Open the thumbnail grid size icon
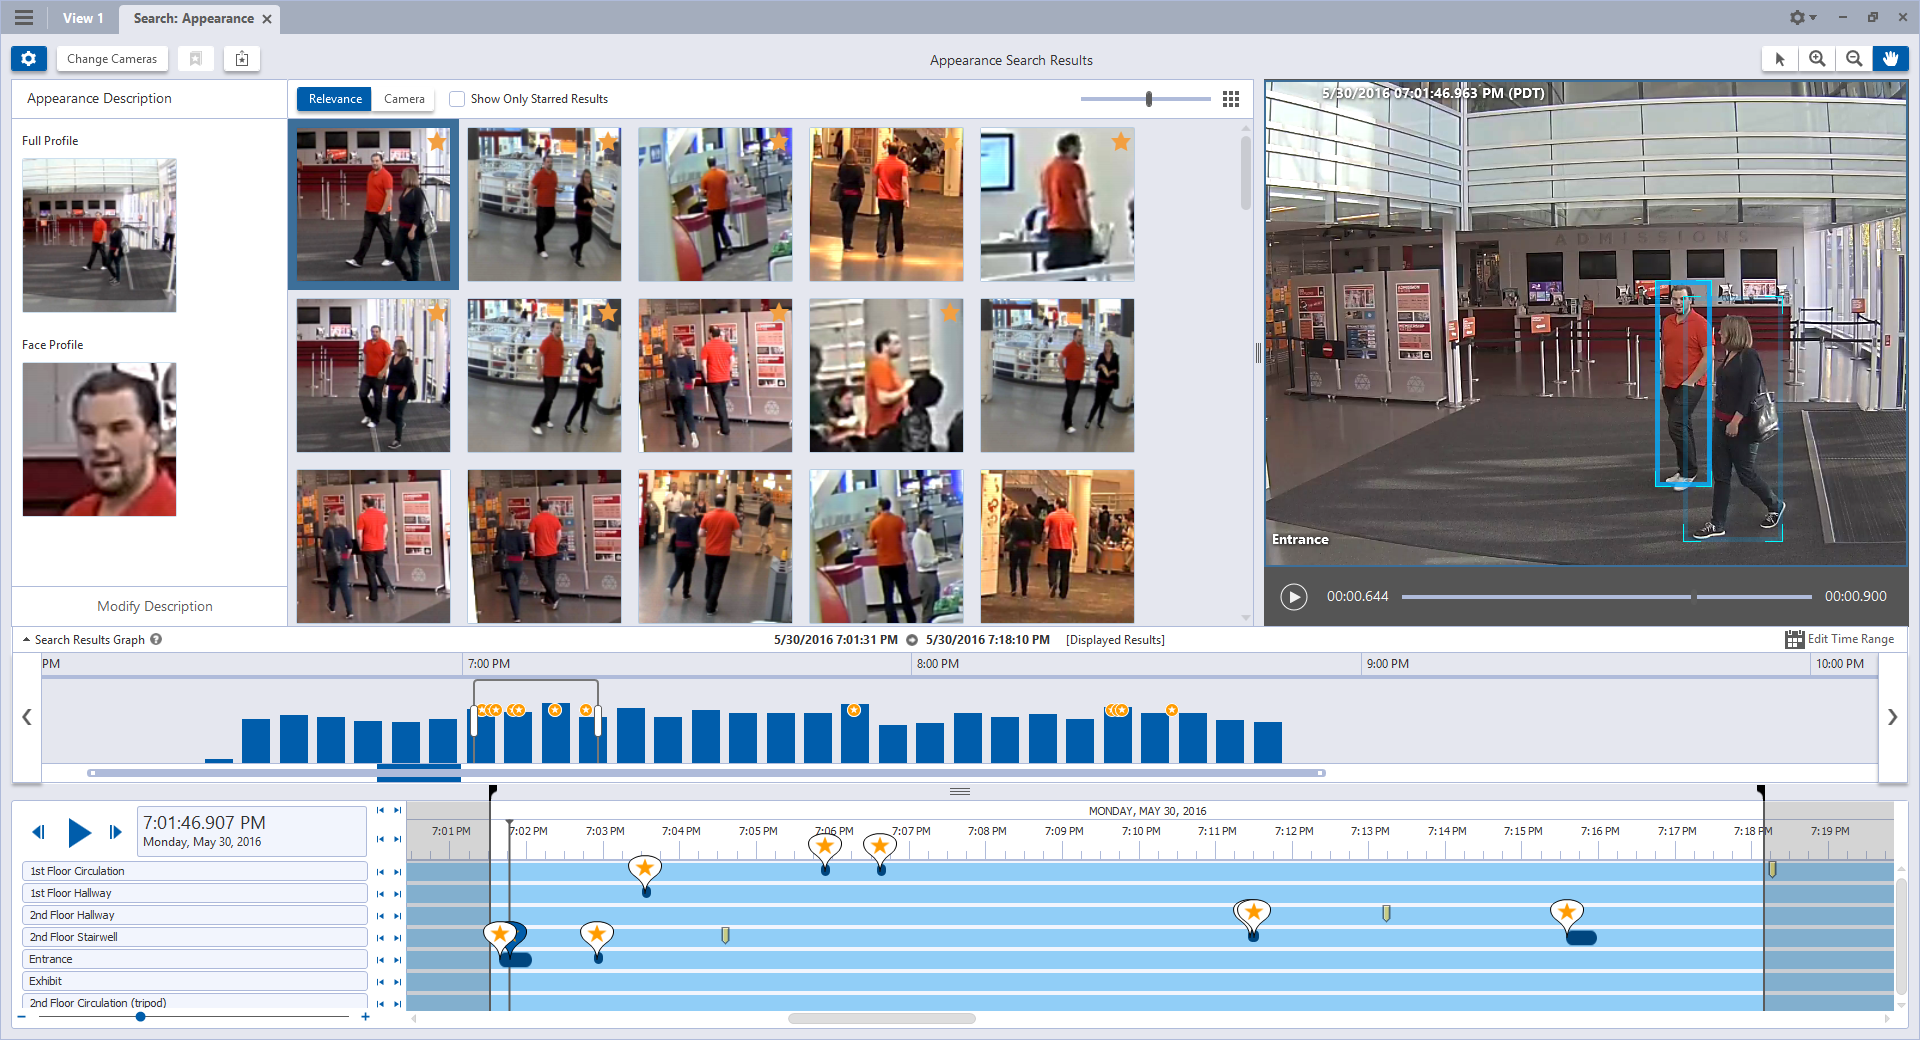Viewport: 1920px width, 1040px height. click(x=1231, y=99)
